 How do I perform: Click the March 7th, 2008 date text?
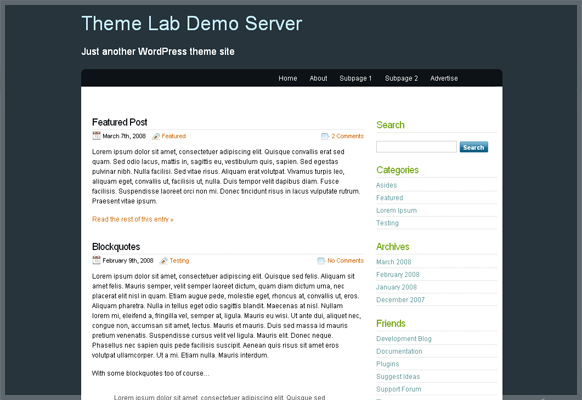click(124, 136)
